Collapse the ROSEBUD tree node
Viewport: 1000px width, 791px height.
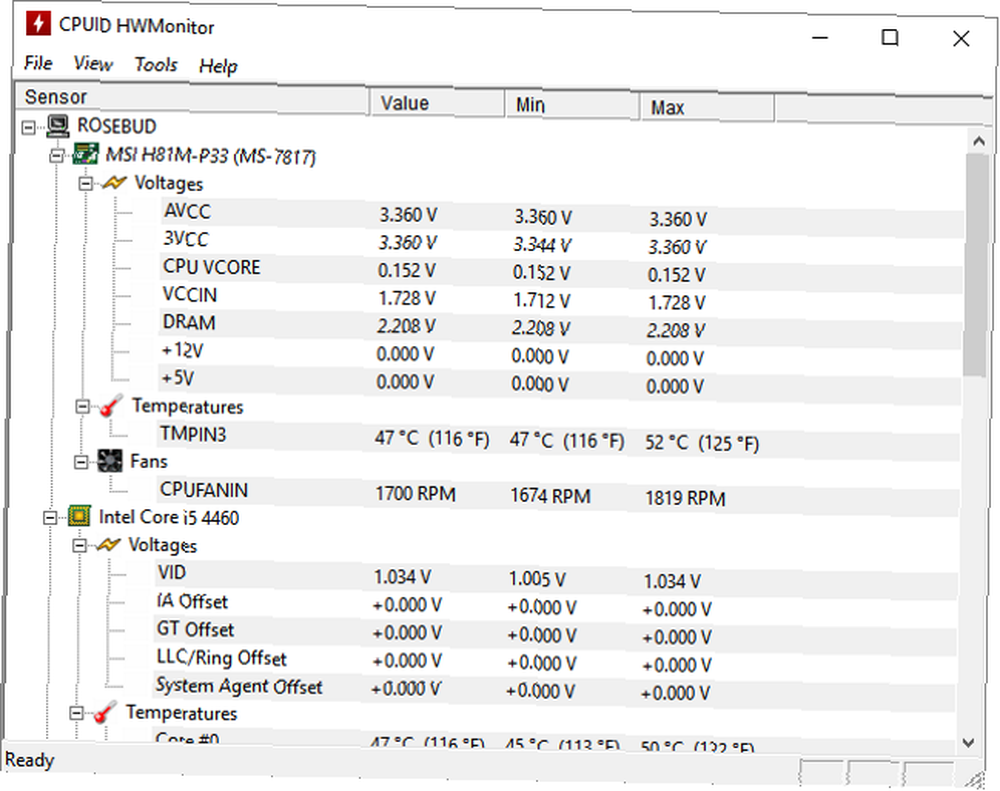(x=29, y=128)
